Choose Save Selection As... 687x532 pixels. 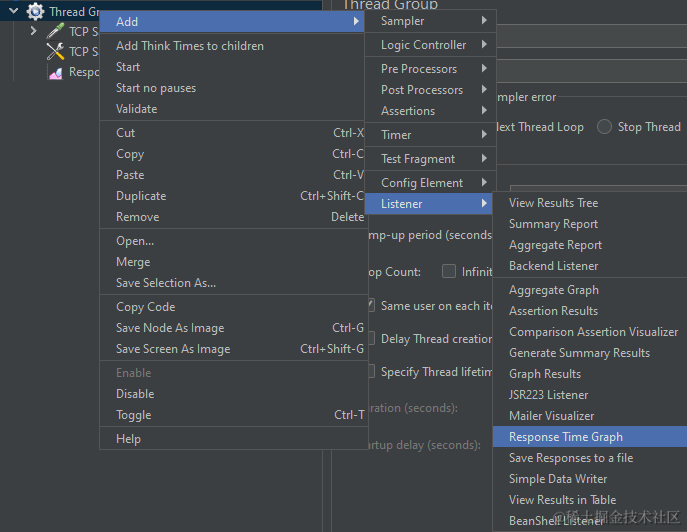click(234, 283)
